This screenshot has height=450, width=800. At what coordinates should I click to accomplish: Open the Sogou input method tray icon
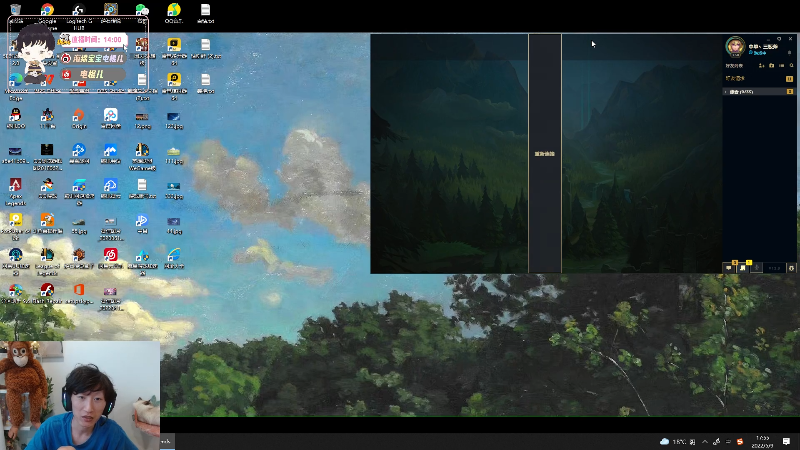tap(740, 442)
